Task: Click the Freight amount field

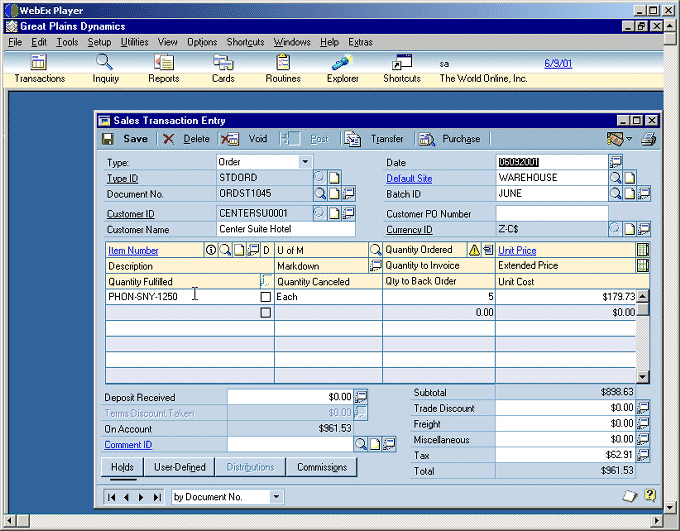Action: 565,423
